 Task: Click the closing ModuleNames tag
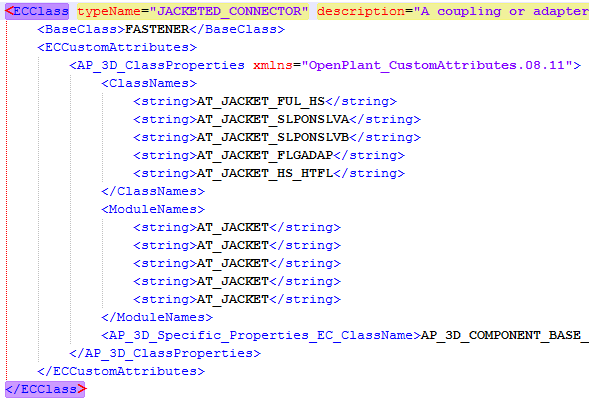coord(157,317)
